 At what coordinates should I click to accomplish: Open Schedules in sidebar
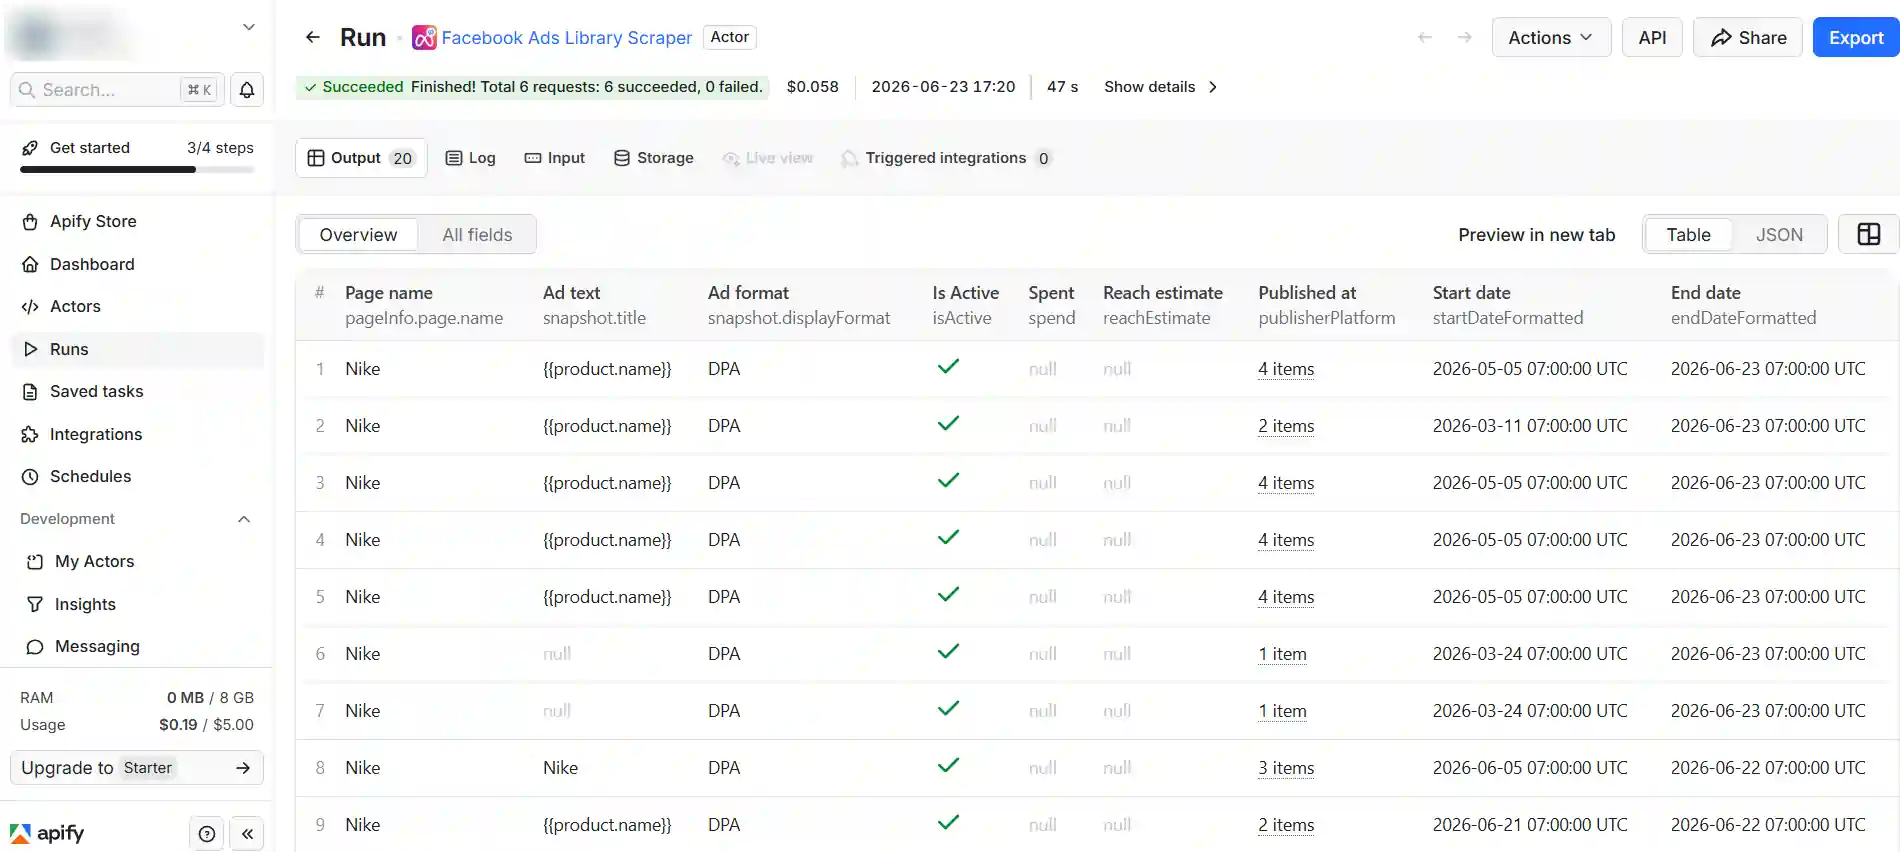140,476
